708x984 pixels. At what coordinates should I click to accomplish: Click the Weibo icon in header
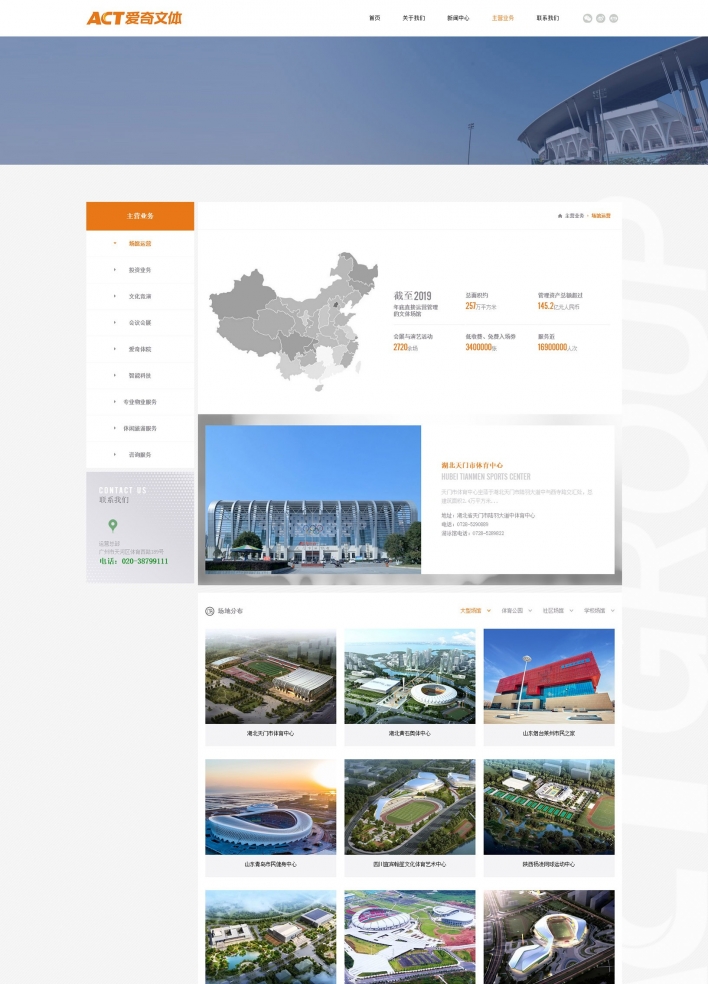pos(600,18)
